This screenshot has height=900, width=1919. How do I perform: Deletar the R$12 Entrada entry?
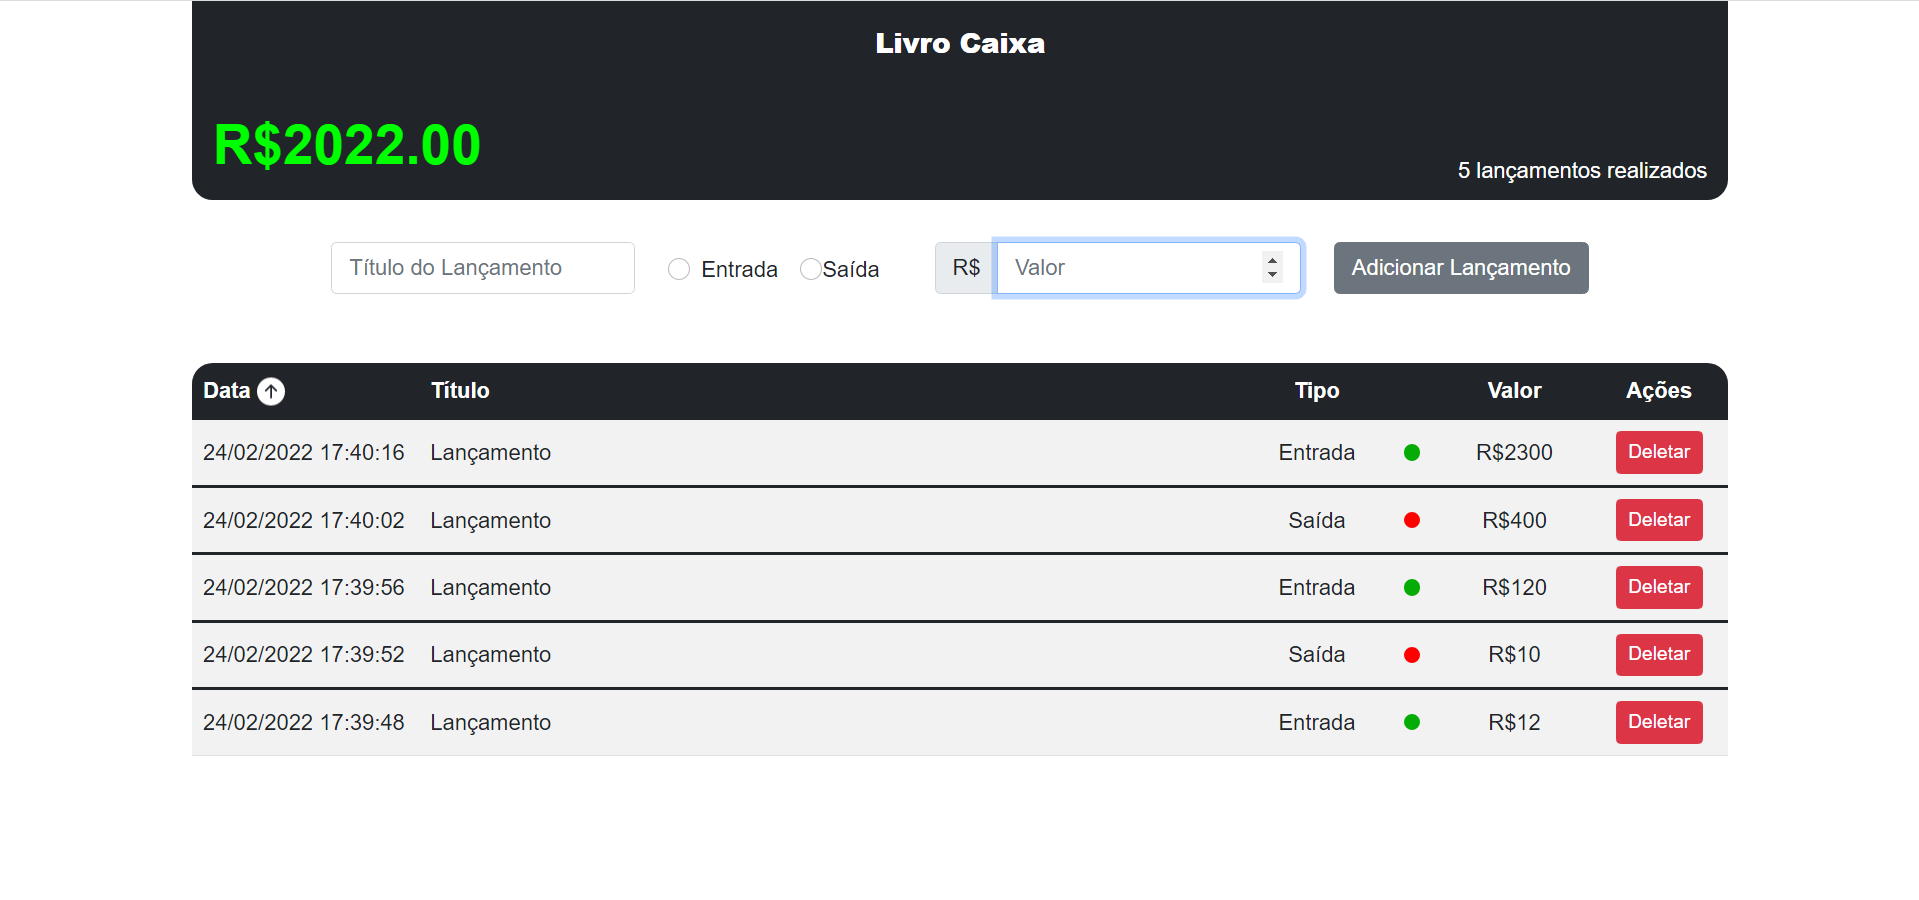coord(1658,722)
